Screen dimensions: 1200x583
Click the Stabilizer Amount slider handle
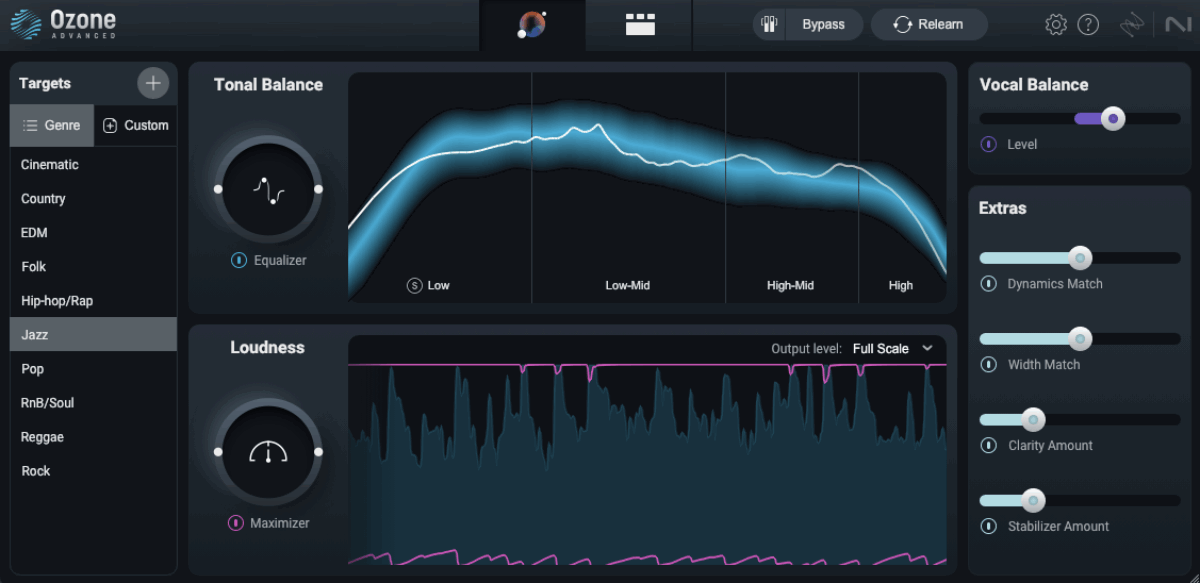coord(1033,501)
